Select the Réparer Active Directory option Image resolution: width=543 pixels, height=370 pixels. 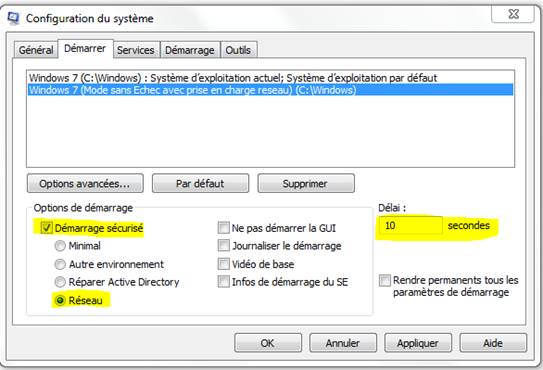(60, 282)
